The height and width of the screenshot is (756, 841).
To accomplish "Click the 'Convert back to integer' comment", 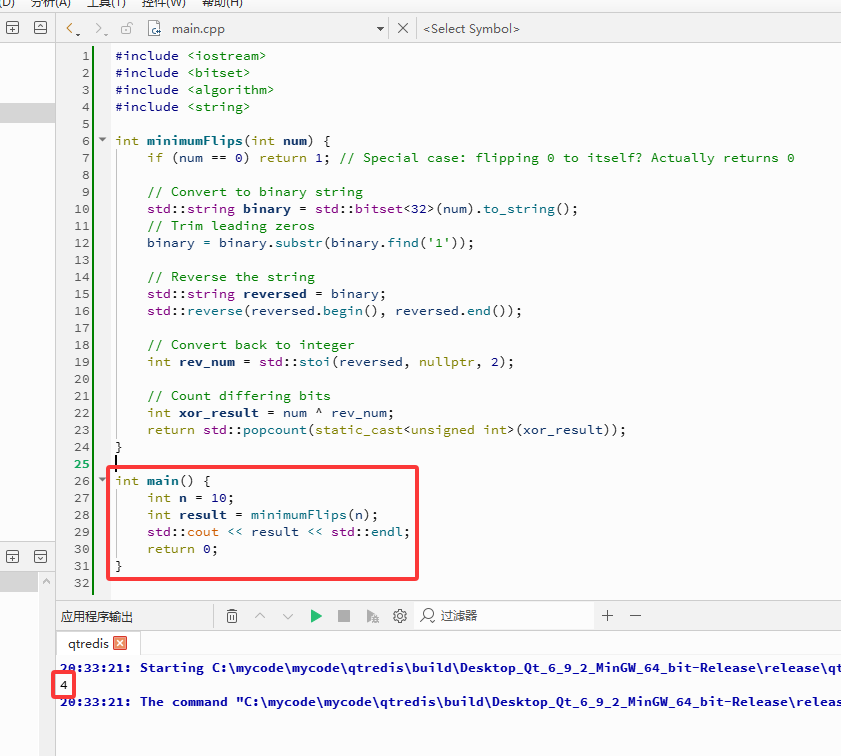I will pyautogui.click(x=250, y=345).
